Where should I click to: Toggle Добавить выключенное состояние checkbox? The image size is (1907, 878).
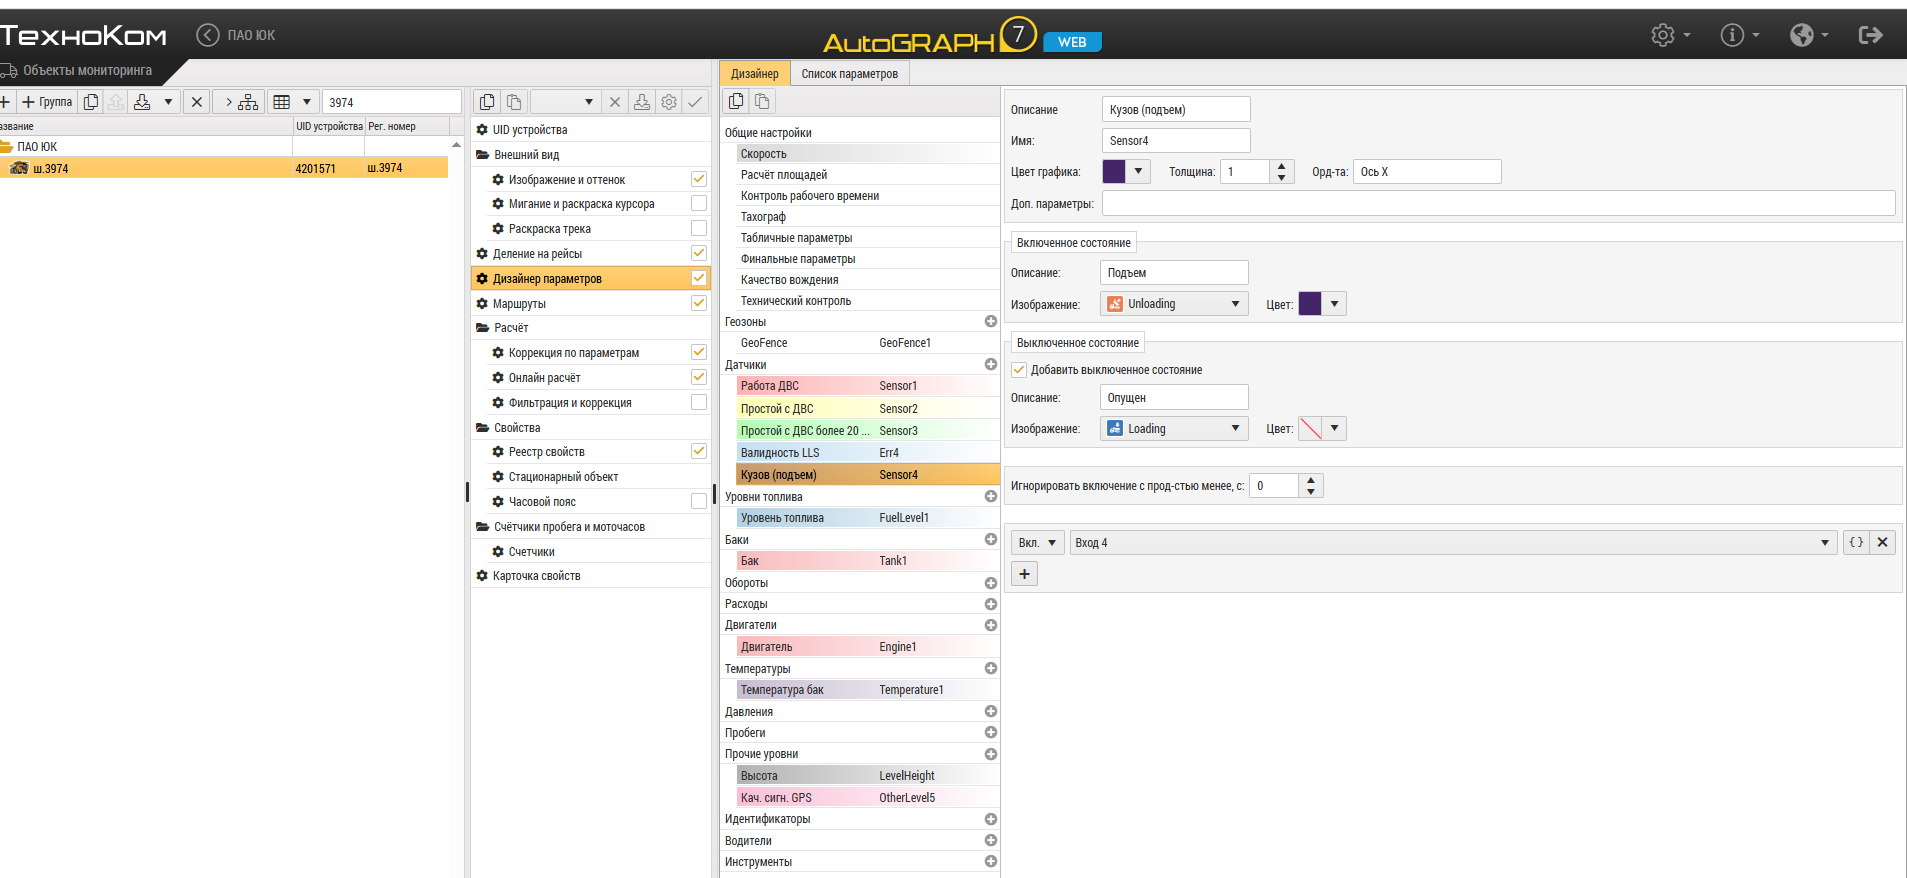[x=1019, y=369]
